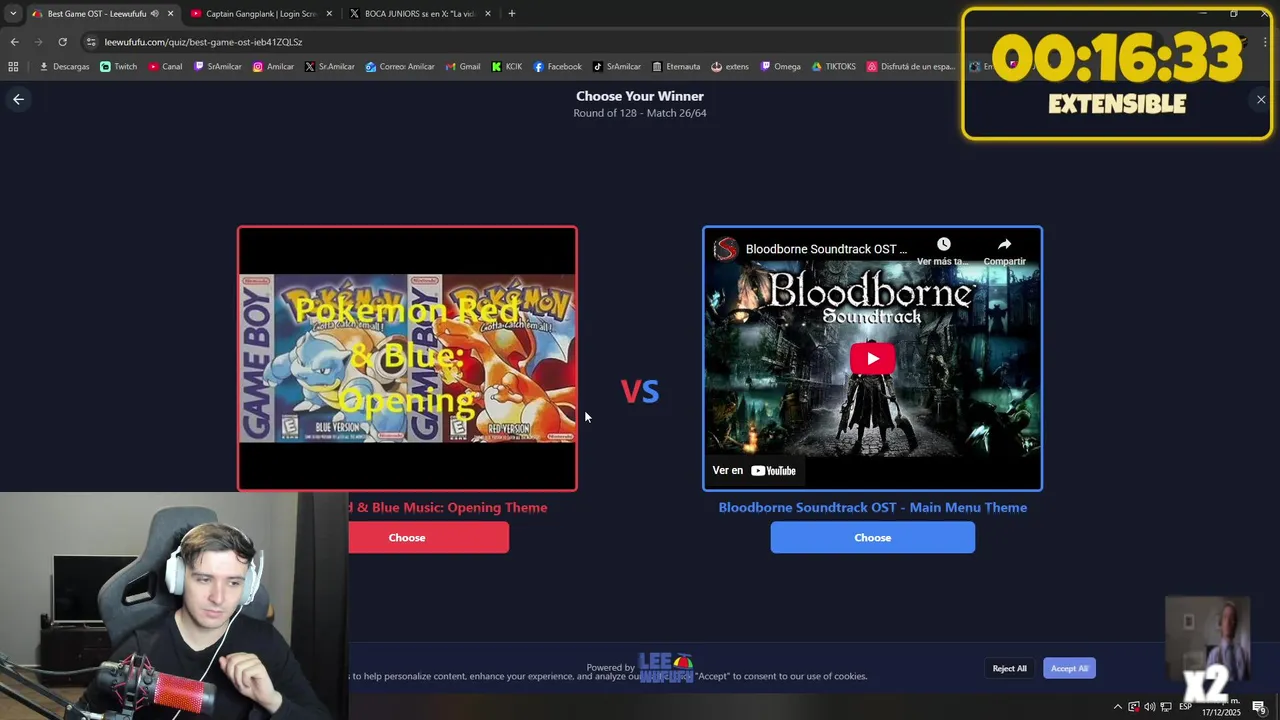Switch the ESP input language indicator
1280x720 pixels.
(x=1185, y=707)
